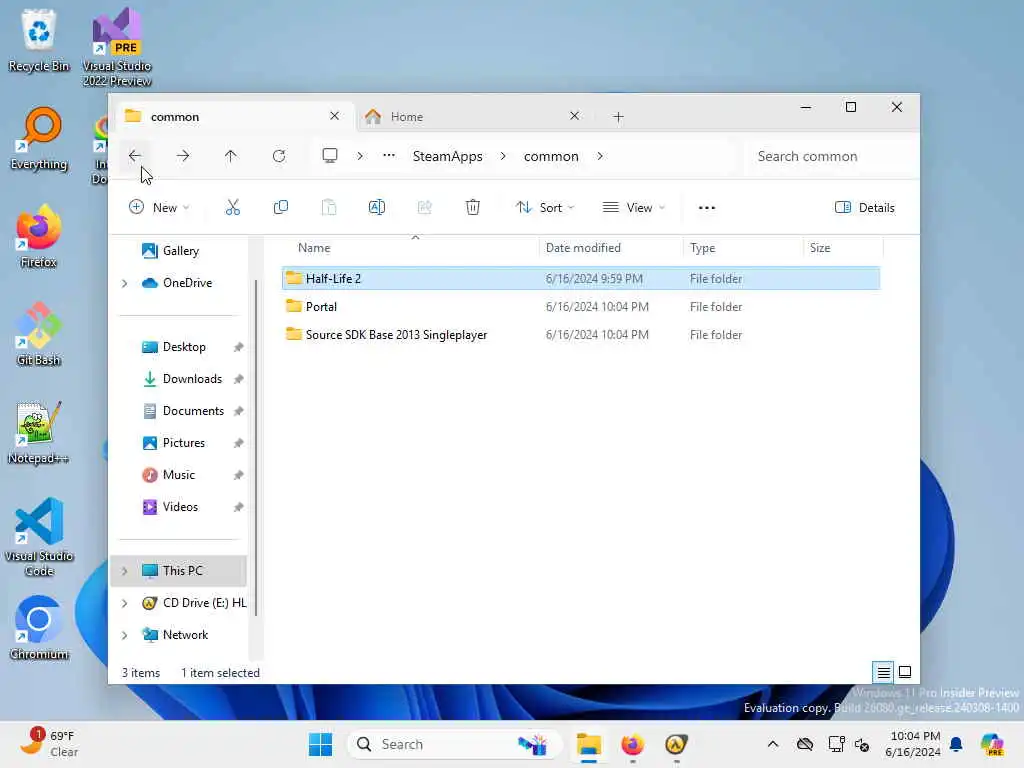Close the common tab
The height and width of the screenshot is (768, 1024).
[334, 116]
